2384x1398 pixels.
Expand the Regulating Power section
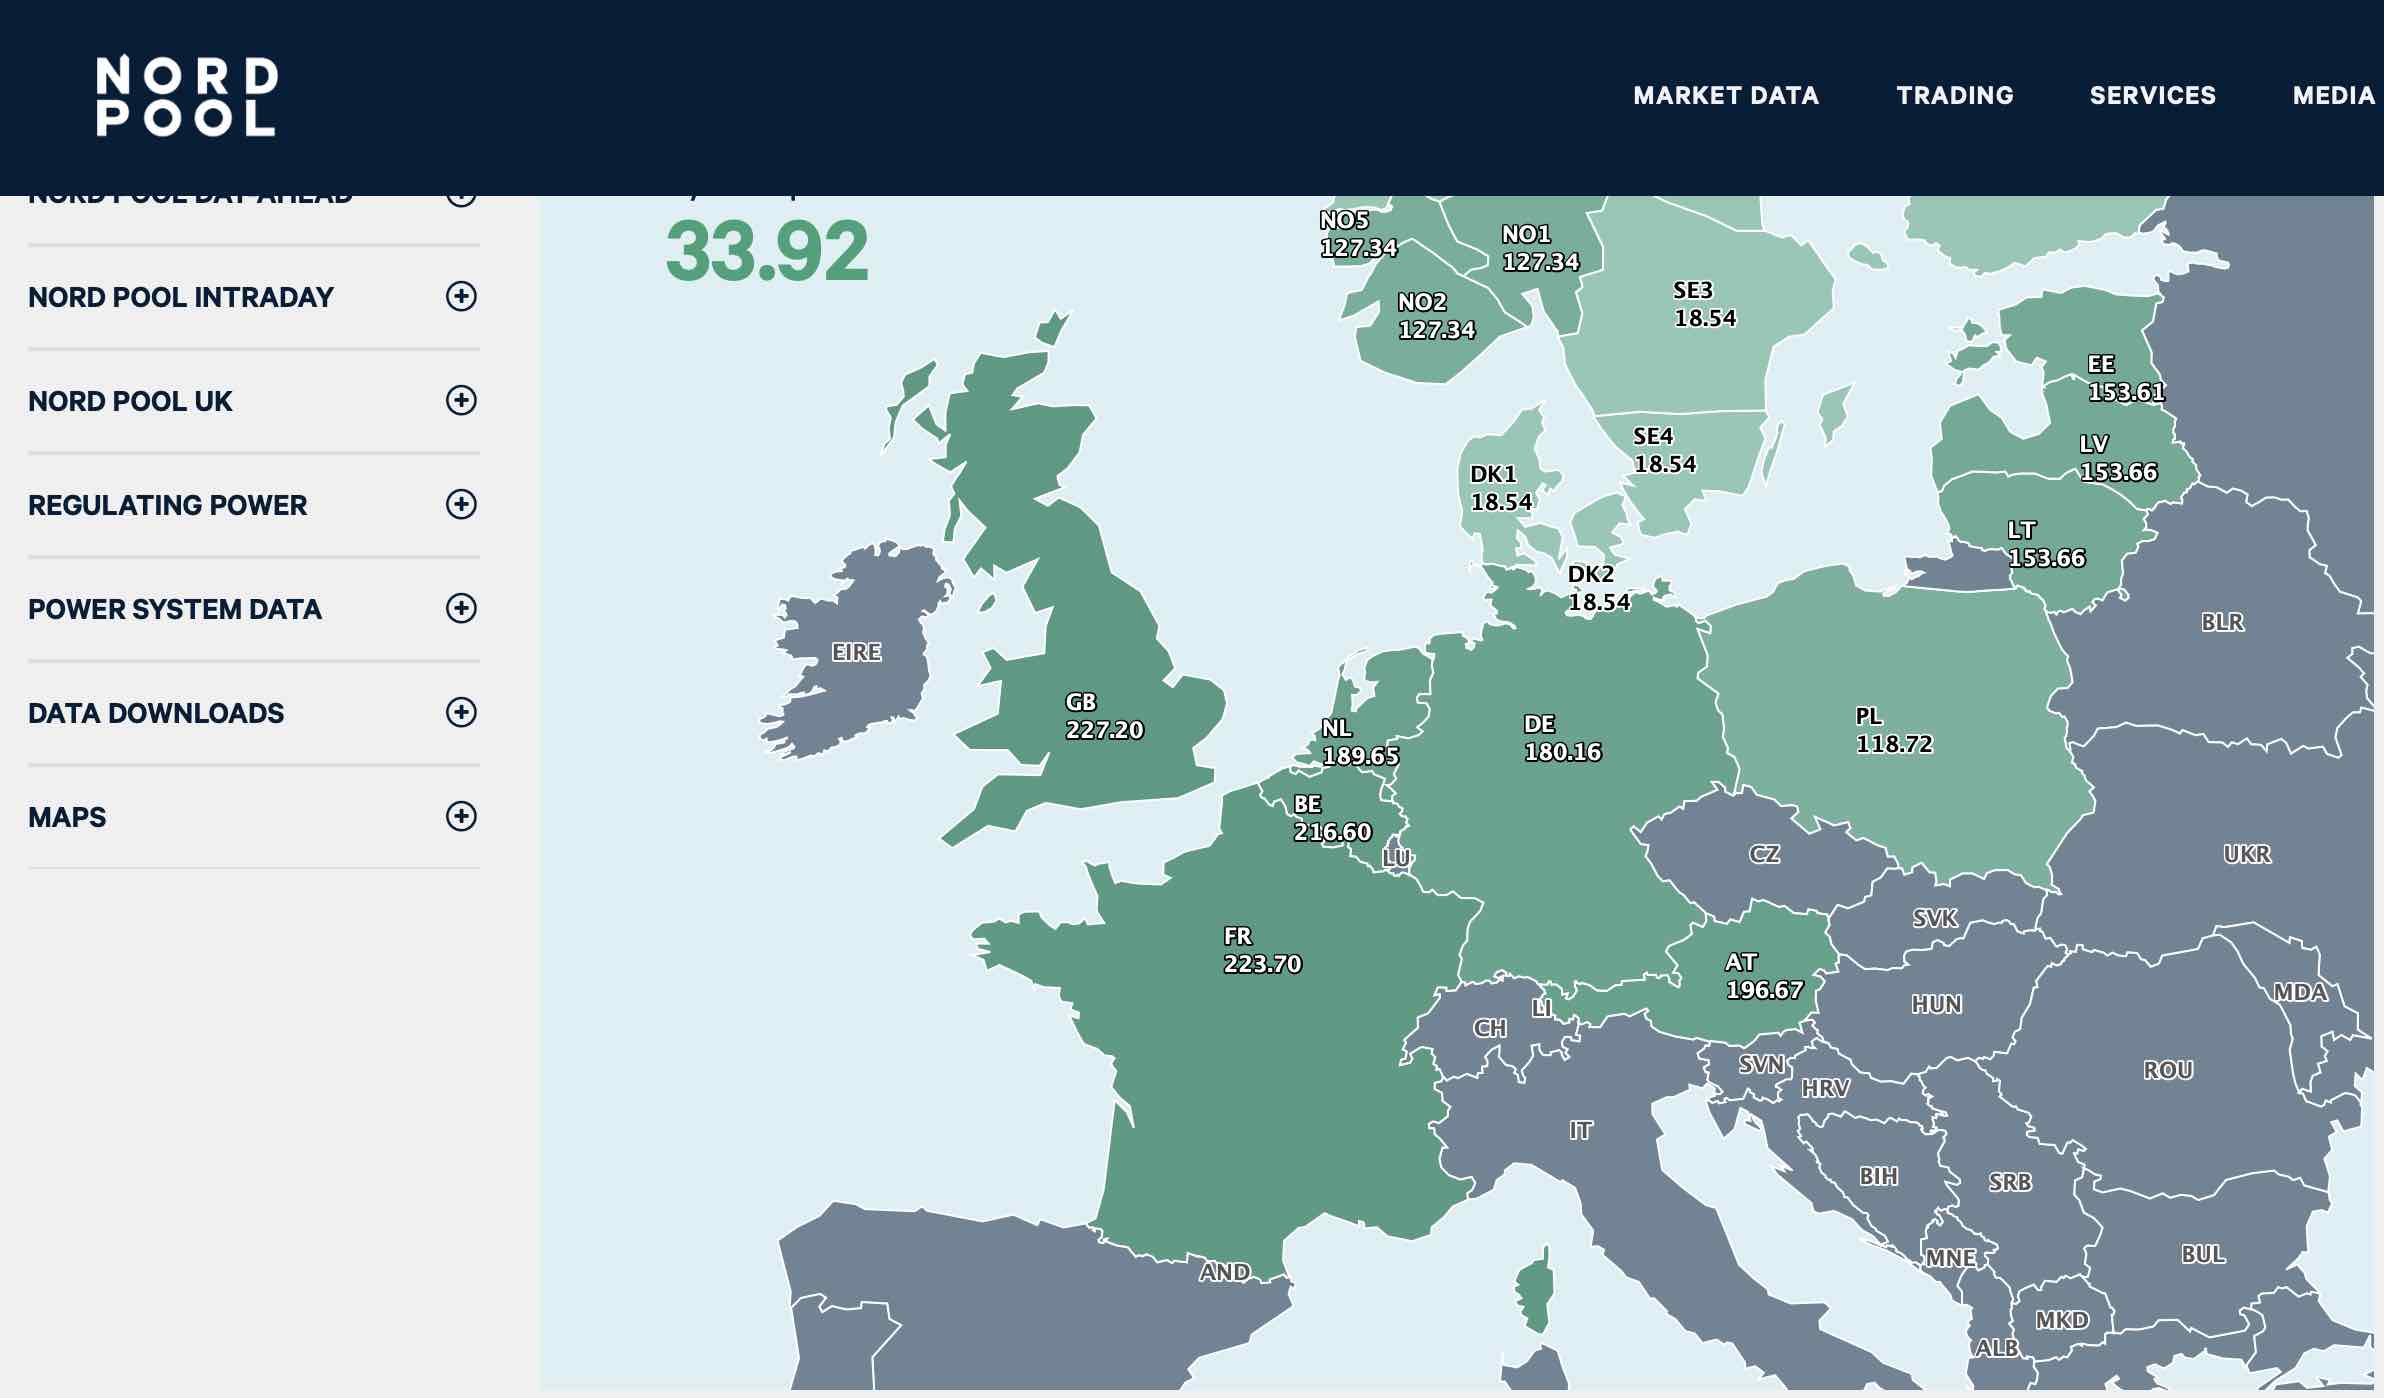pos(167,505)
